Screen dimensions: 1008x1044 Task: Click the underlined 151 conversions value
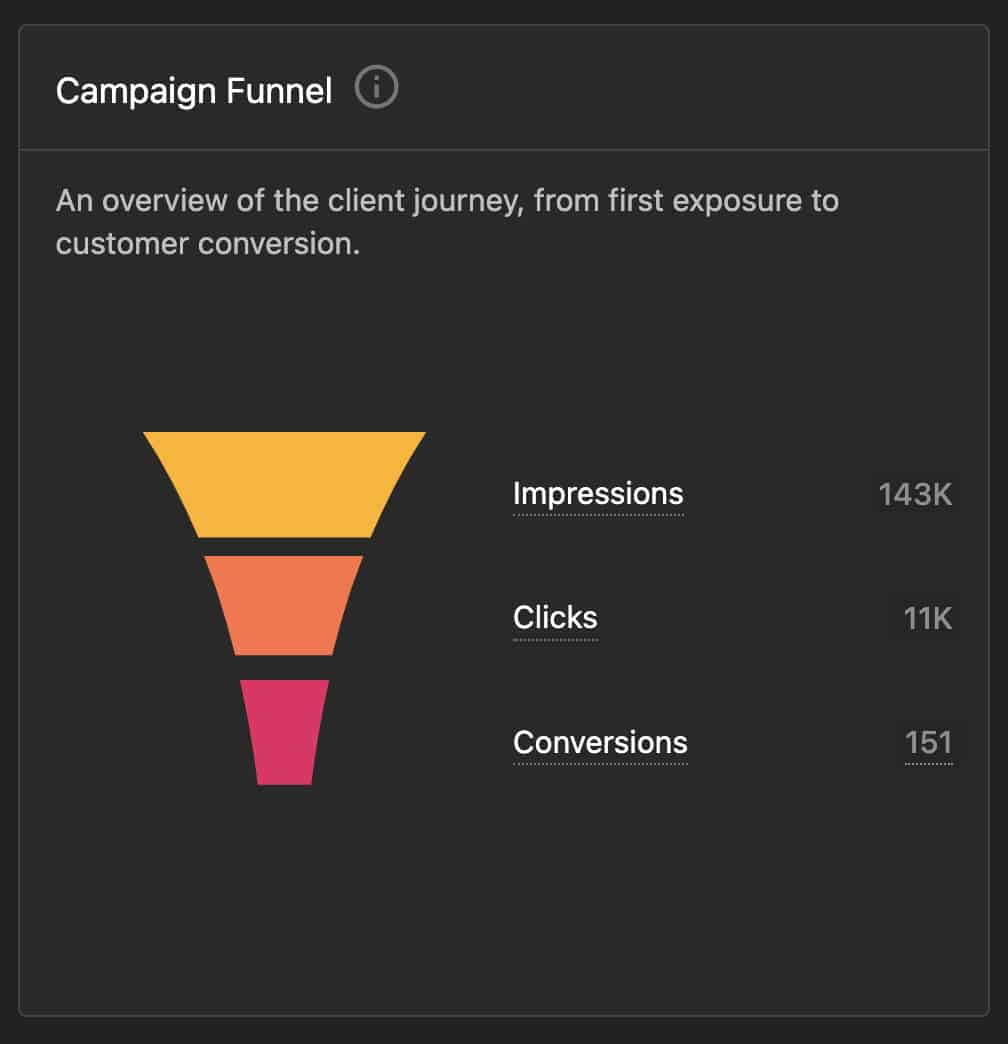(928, 743)
